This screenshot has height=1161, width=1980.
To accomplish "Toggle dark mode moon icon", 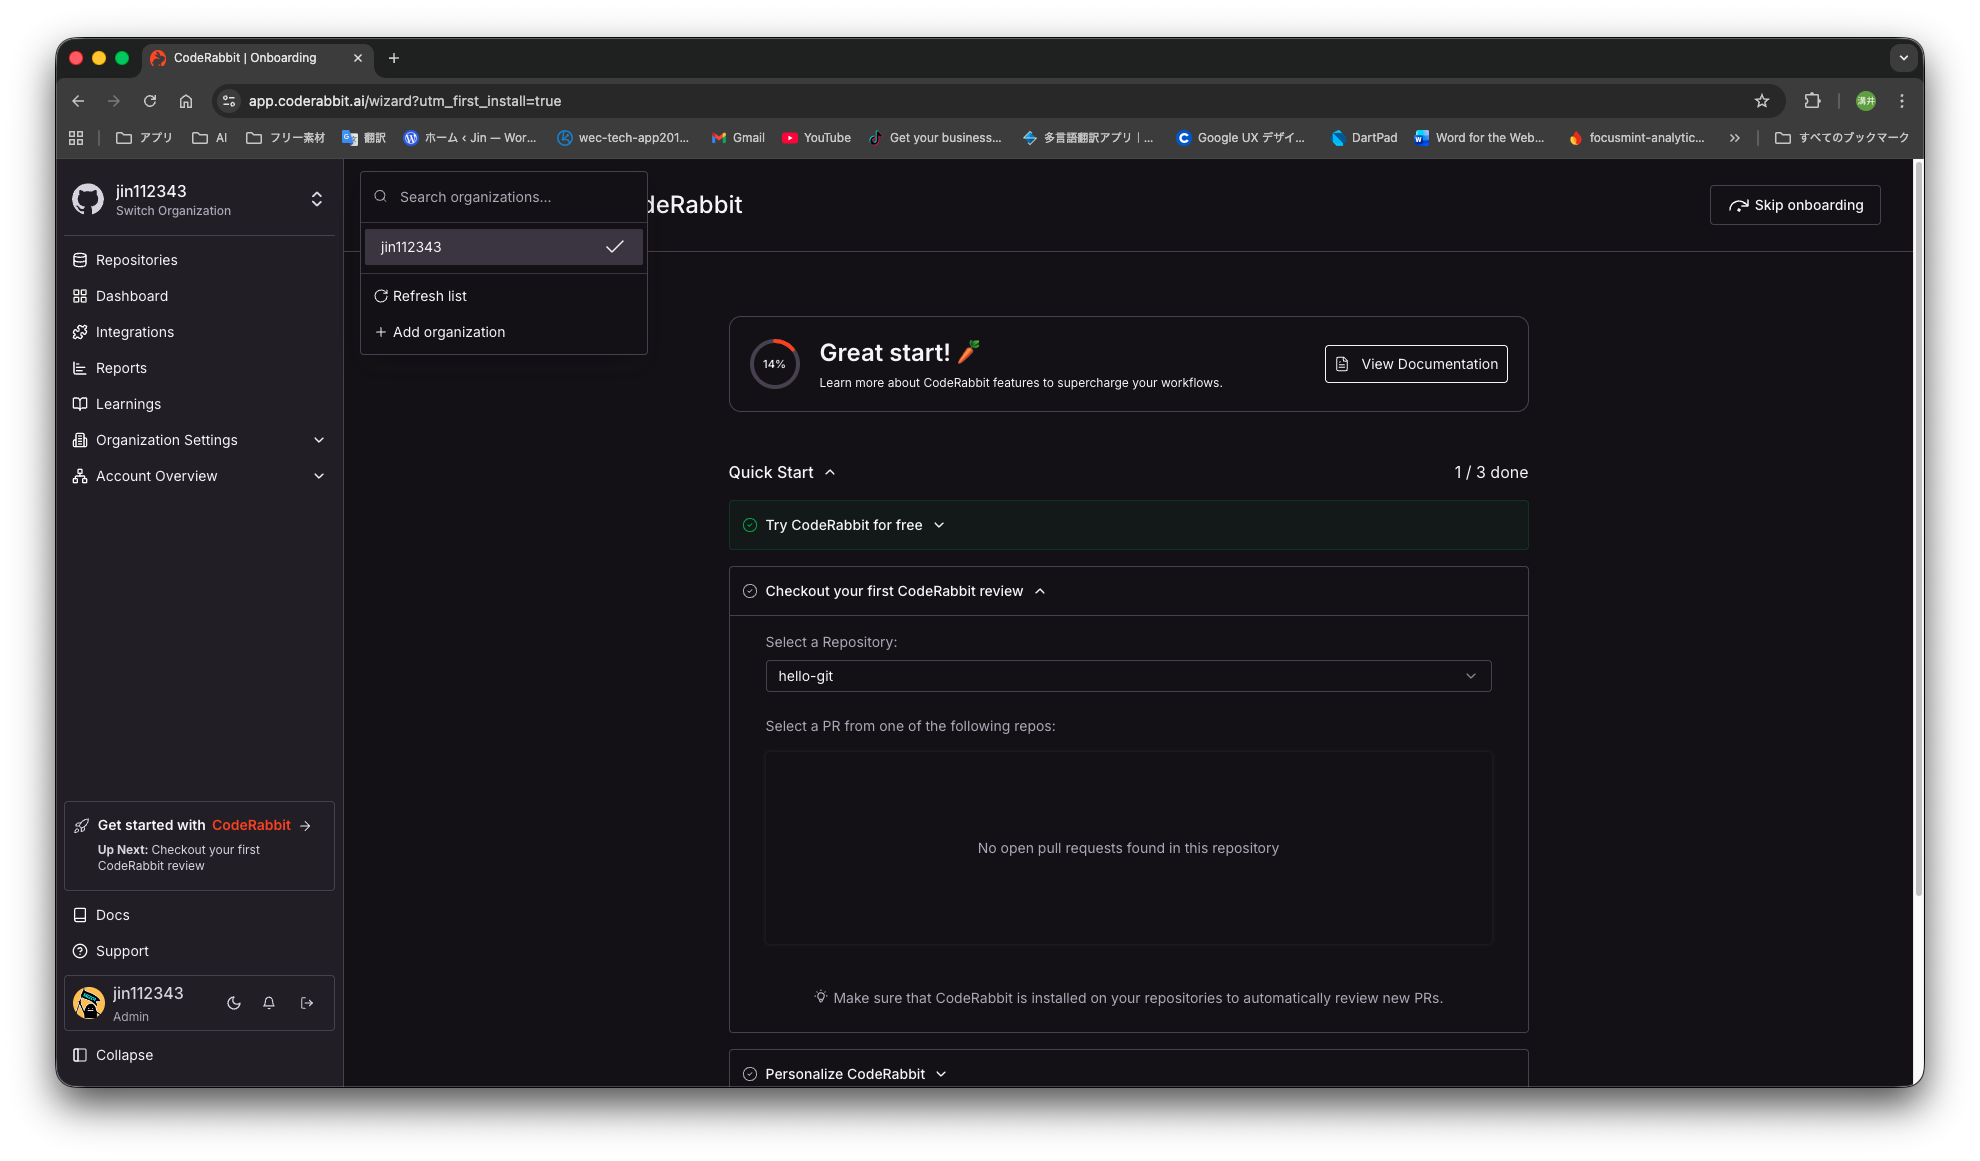I will click(x=234, y=1003).
